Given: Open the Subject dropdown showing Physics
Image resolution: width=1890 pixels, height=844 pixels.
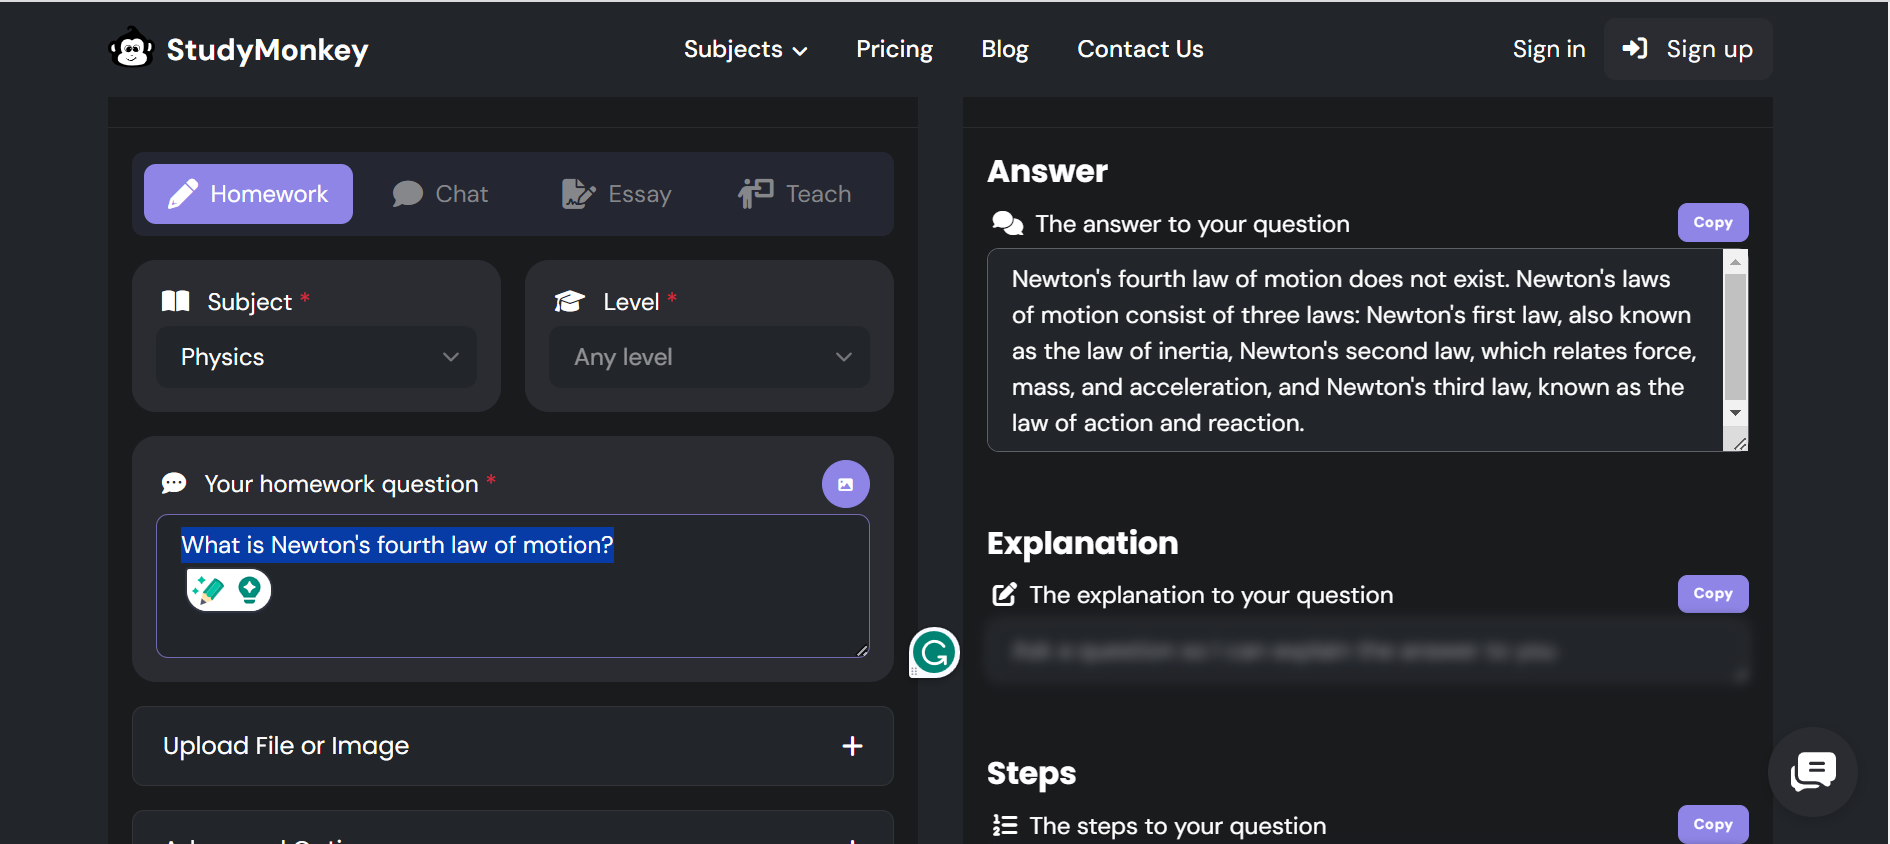Looking at the screenshot, I should coord(316,357).
